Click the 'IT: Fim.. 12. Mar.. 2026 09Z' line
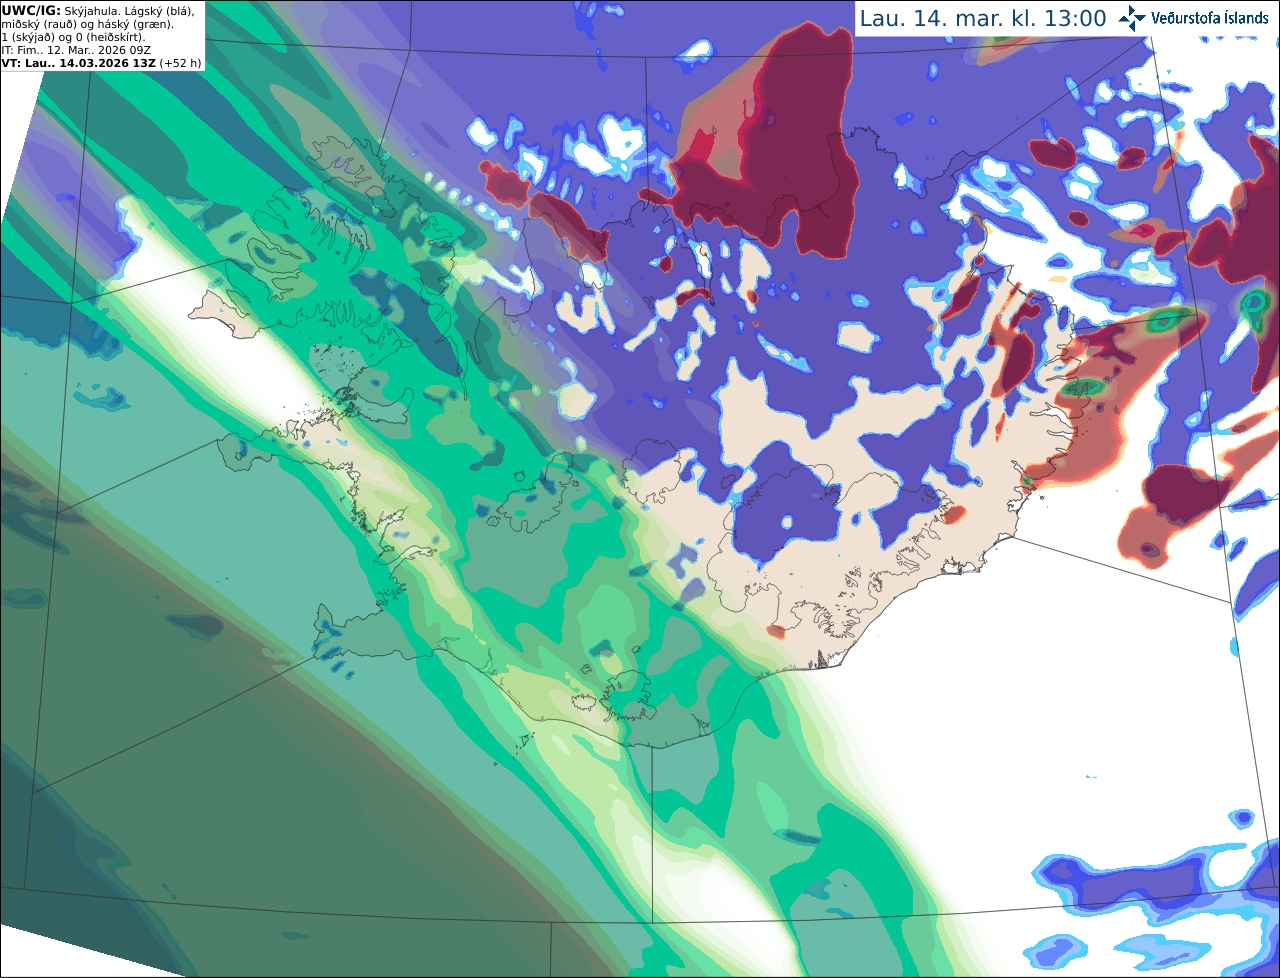The height and width of the screenshot is (978, 1280). [75, 50]
